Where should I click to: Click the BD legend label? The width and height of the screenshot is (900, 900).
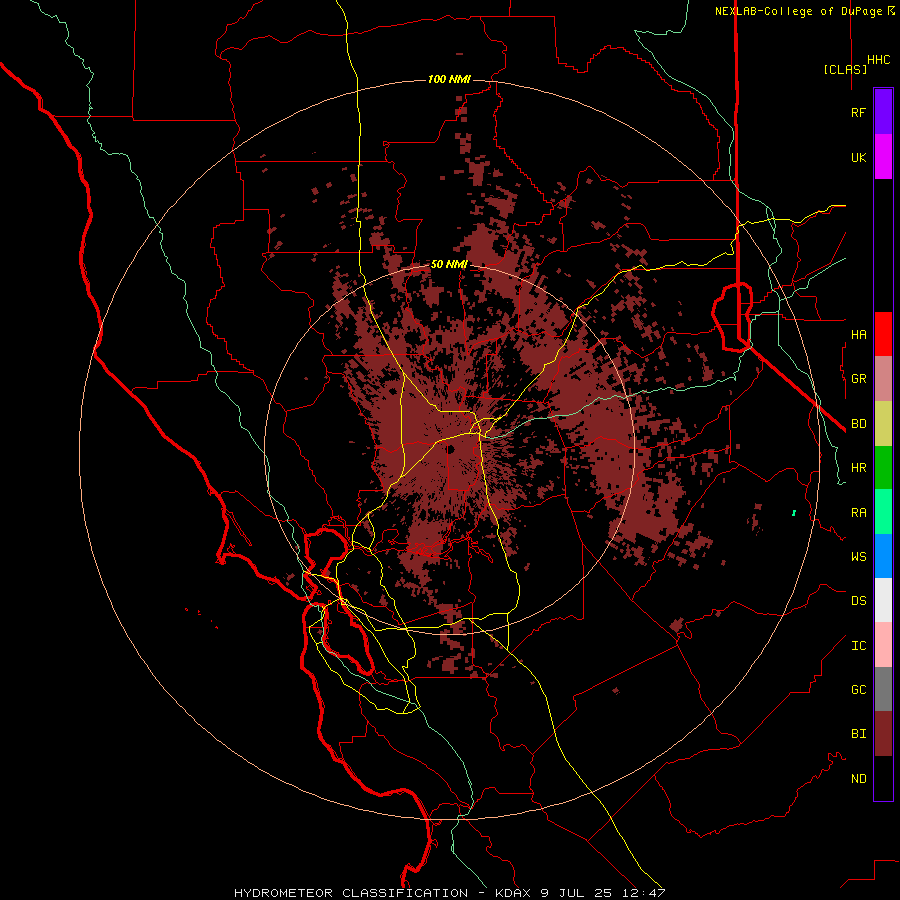(x=858, y=424)
